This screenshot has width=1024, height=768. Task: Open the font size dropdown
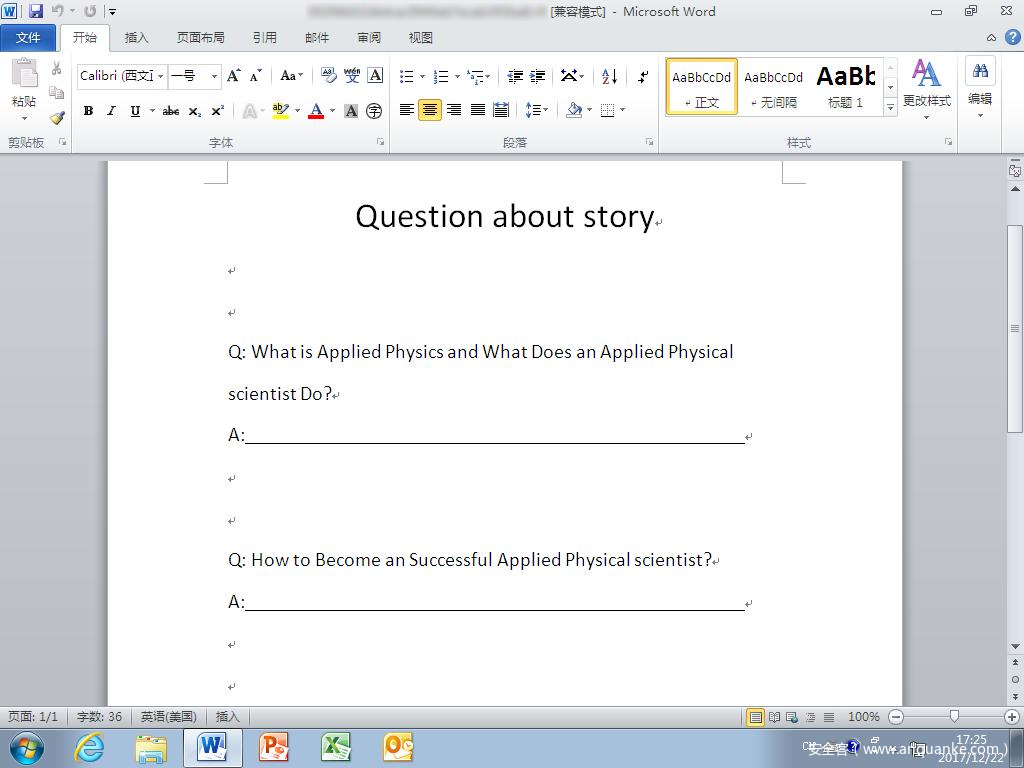[x=214, y=76]
